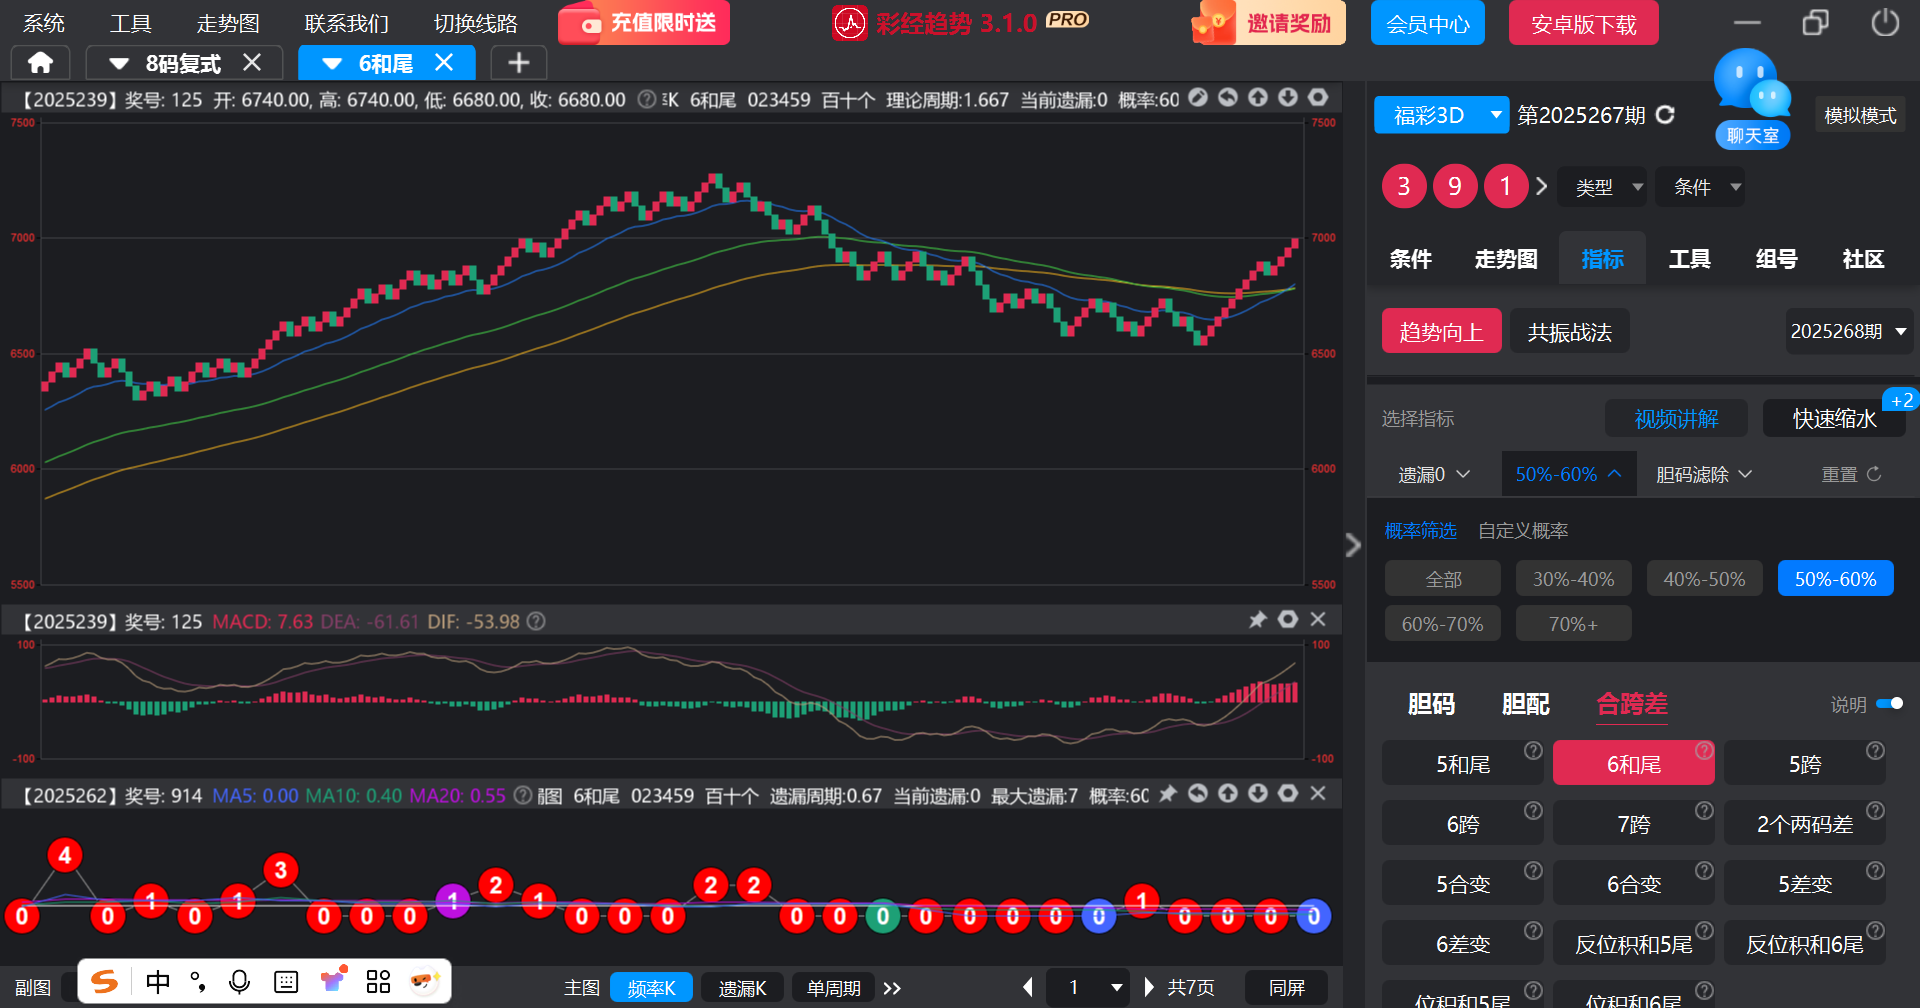Switch to the 走势图 tab in right panel
The height and width of the screenshot is (1008, 1920).
click(x=1505, y=259)
